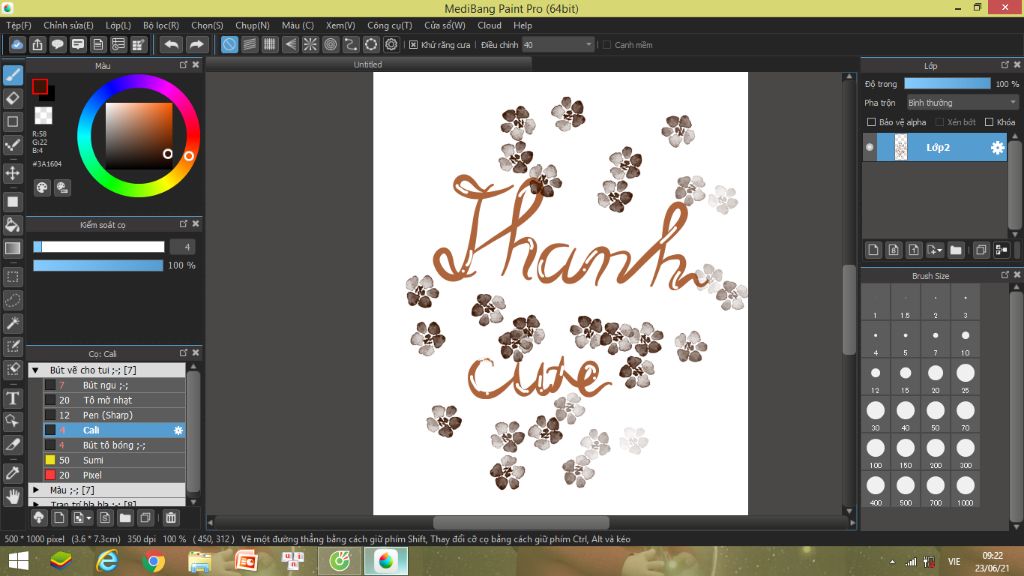Toggle Canh mềm checkbox

(x=607, y=45)
